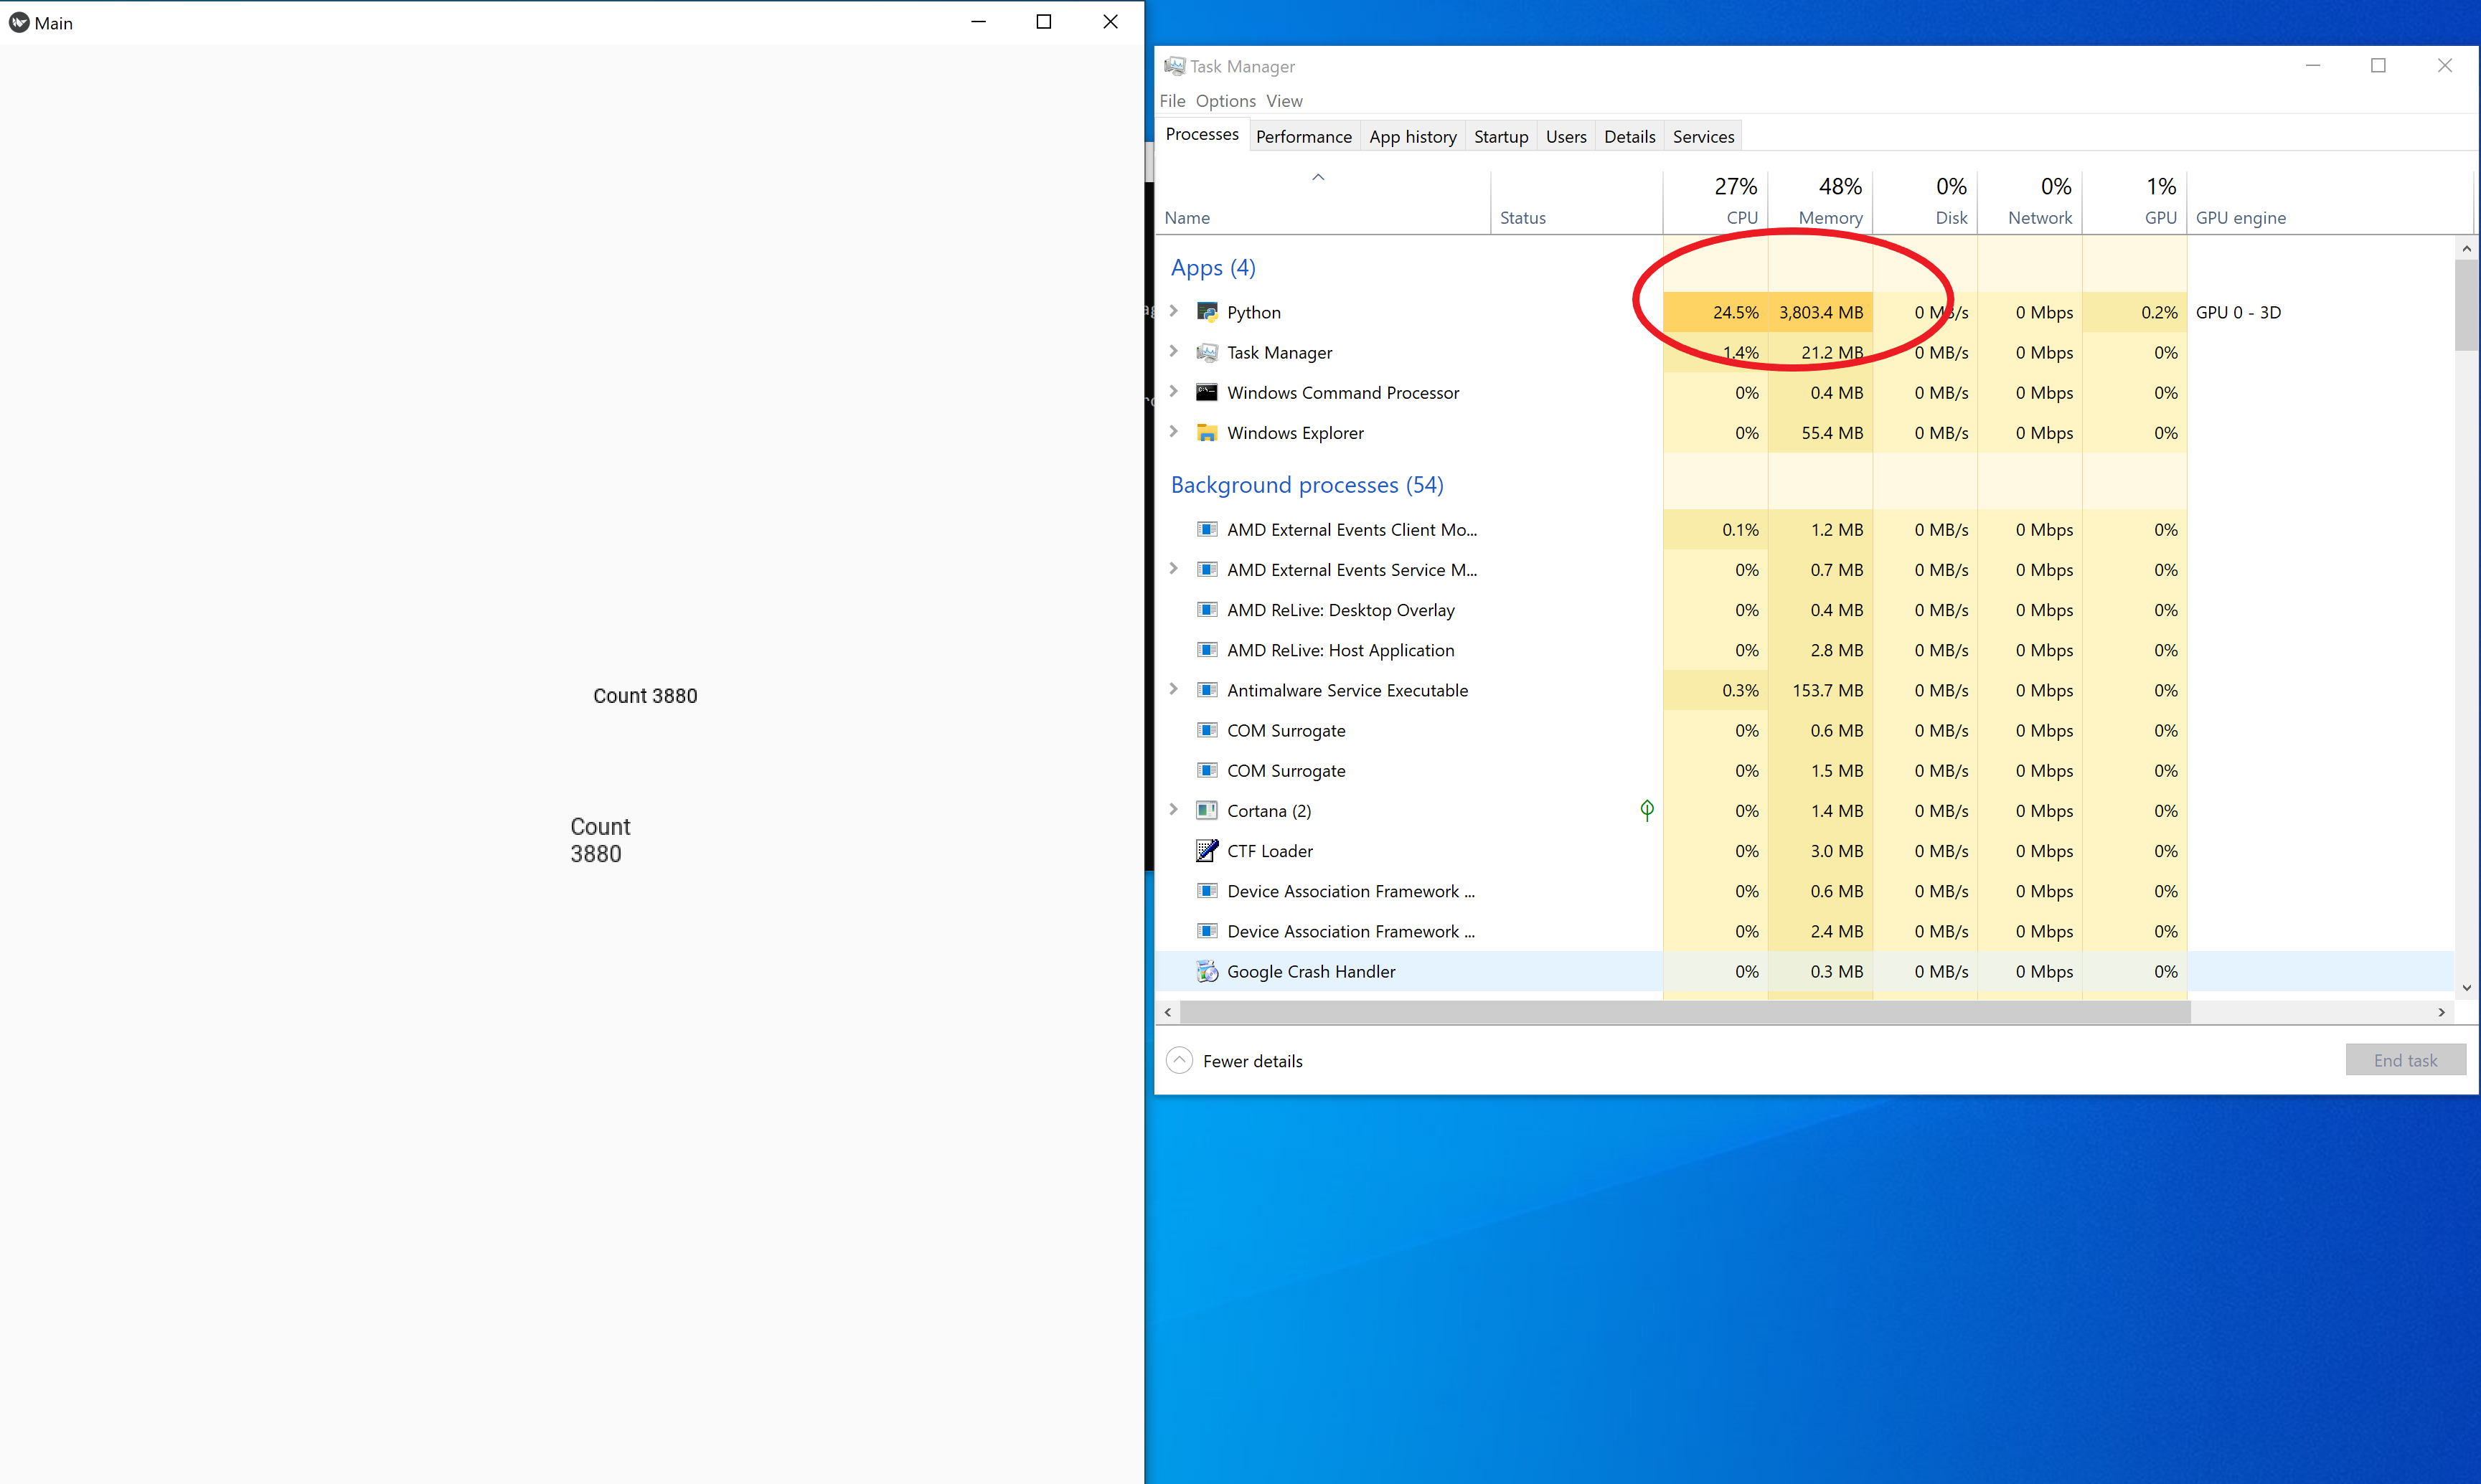Open the Options menu

click(1225, 100)
